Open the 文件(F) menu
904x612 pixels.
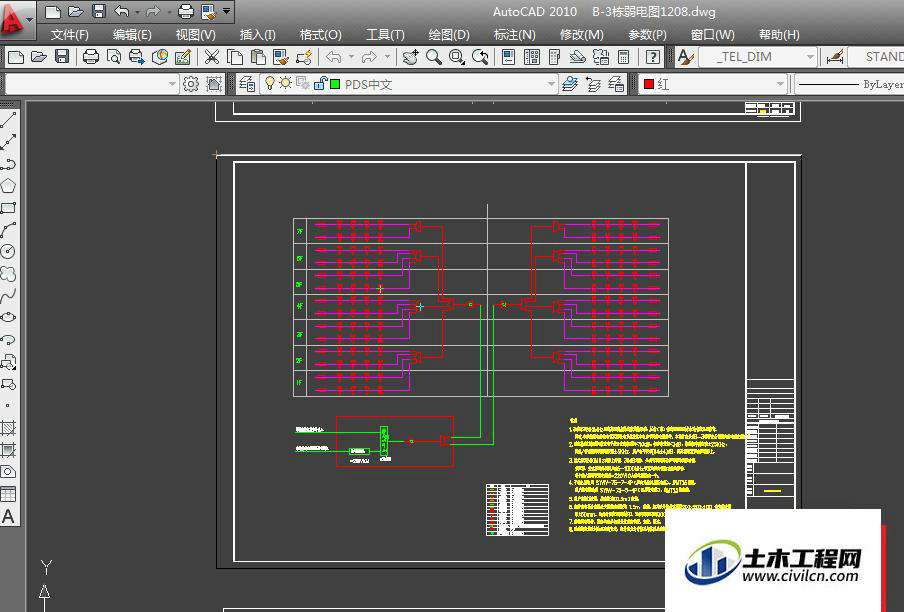[x=70, y=35]
